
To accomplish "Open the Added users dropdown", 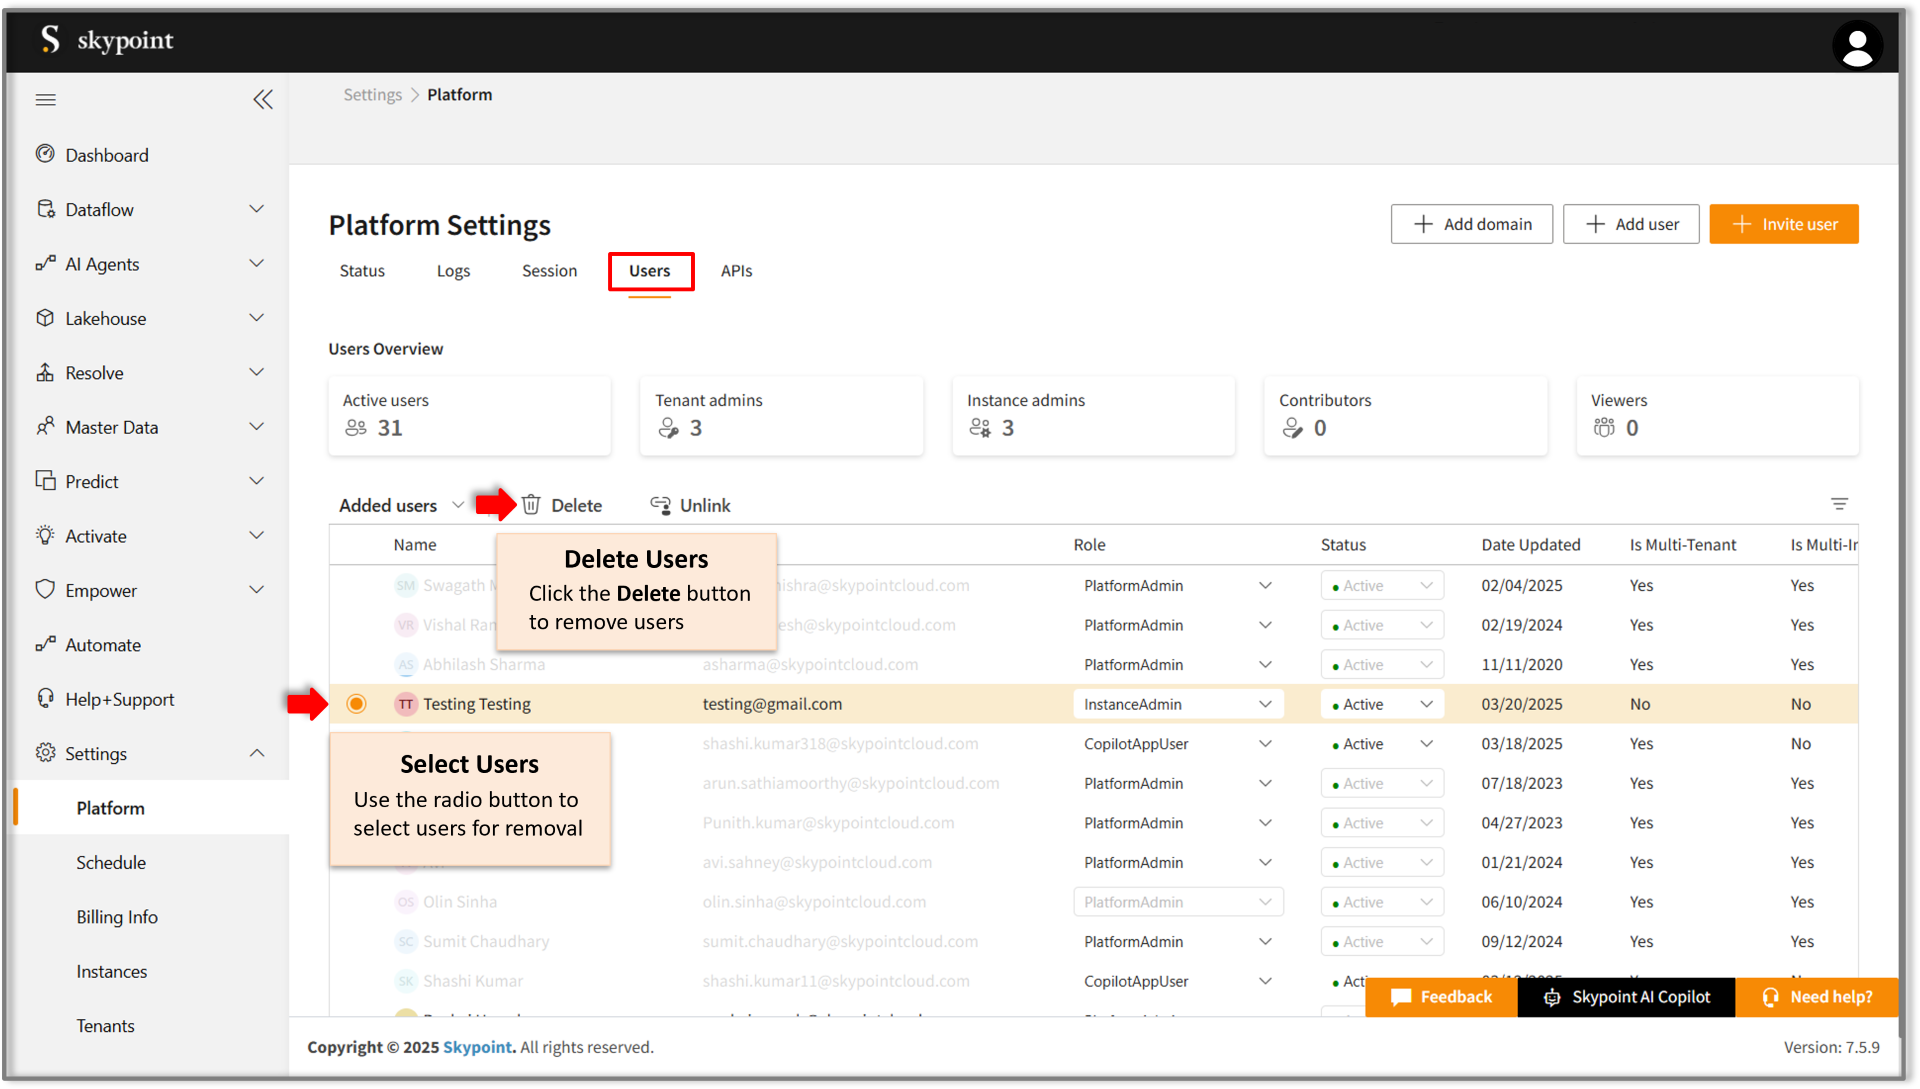I will pyautogui.click(x=399, y=505).
